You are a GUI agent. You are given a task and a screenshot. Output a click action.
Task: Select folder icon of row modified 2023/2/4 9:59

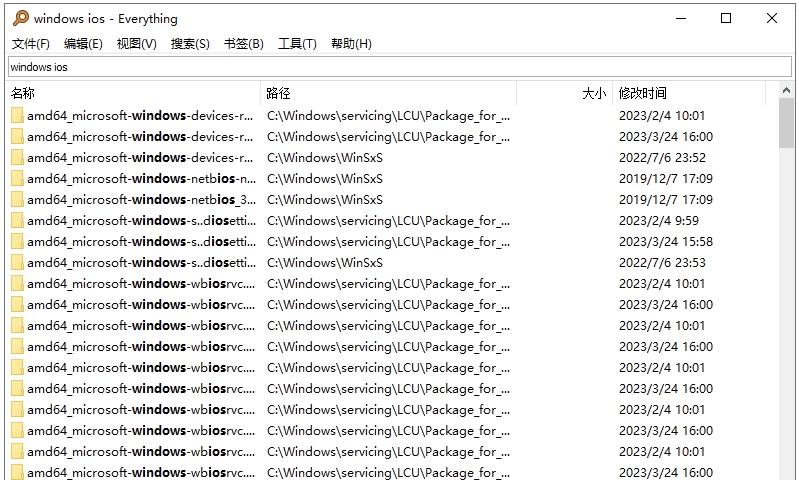click(x=17, y=220)
